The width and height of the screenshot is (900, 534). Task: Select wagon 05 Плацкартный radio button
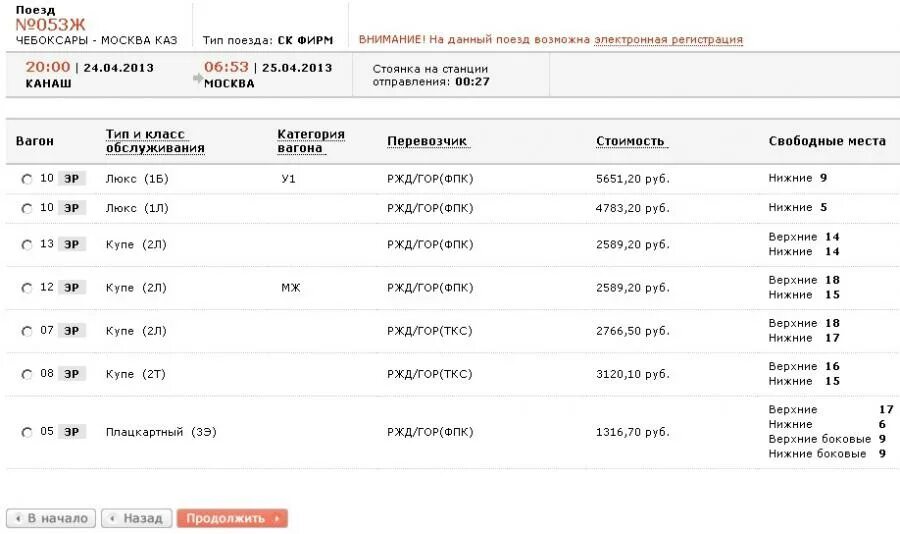(26, 433)
